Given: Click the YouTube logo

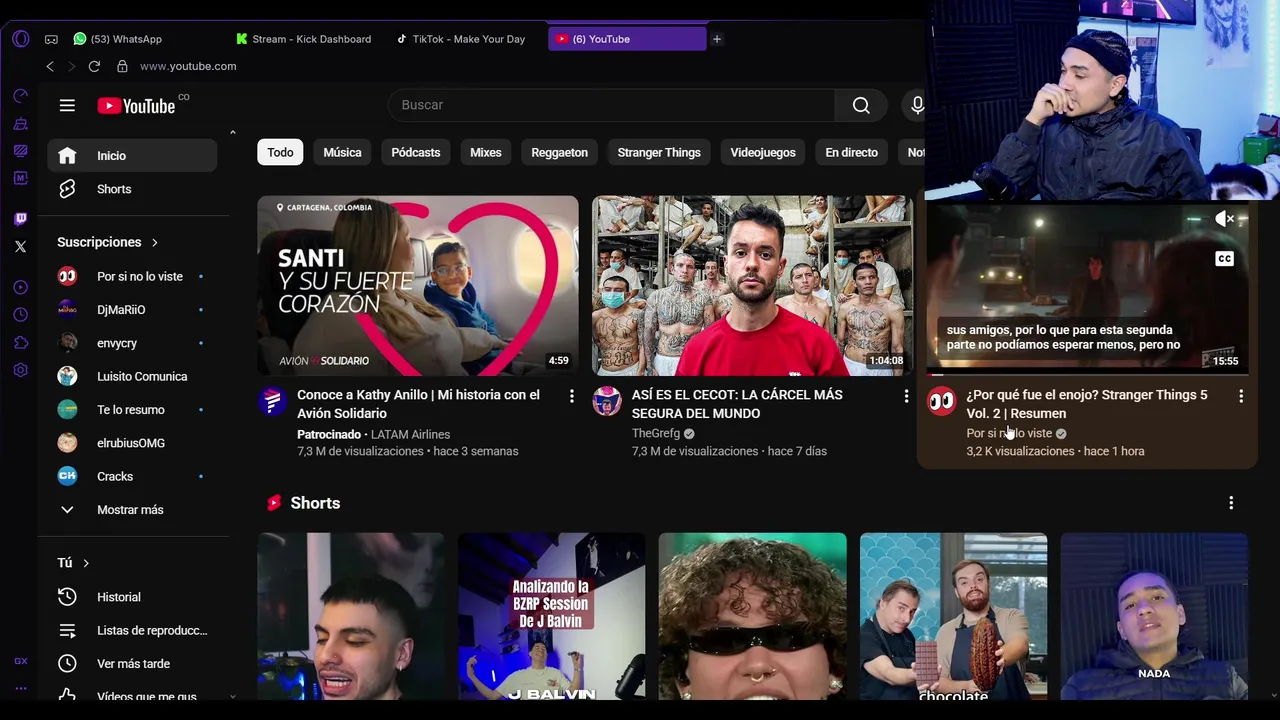Looking at the screenshot, I should [x=137, y=105].
